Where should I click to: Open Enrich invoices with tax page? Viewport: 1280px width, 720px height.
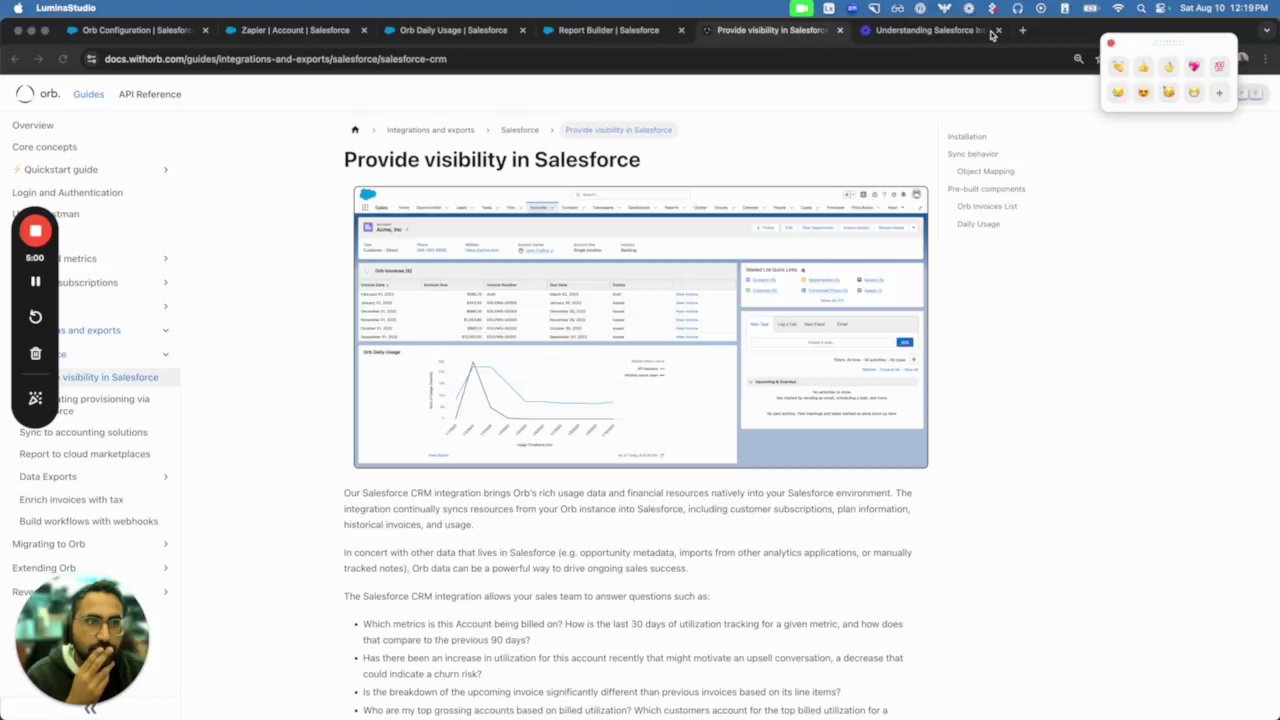(71, 499)
